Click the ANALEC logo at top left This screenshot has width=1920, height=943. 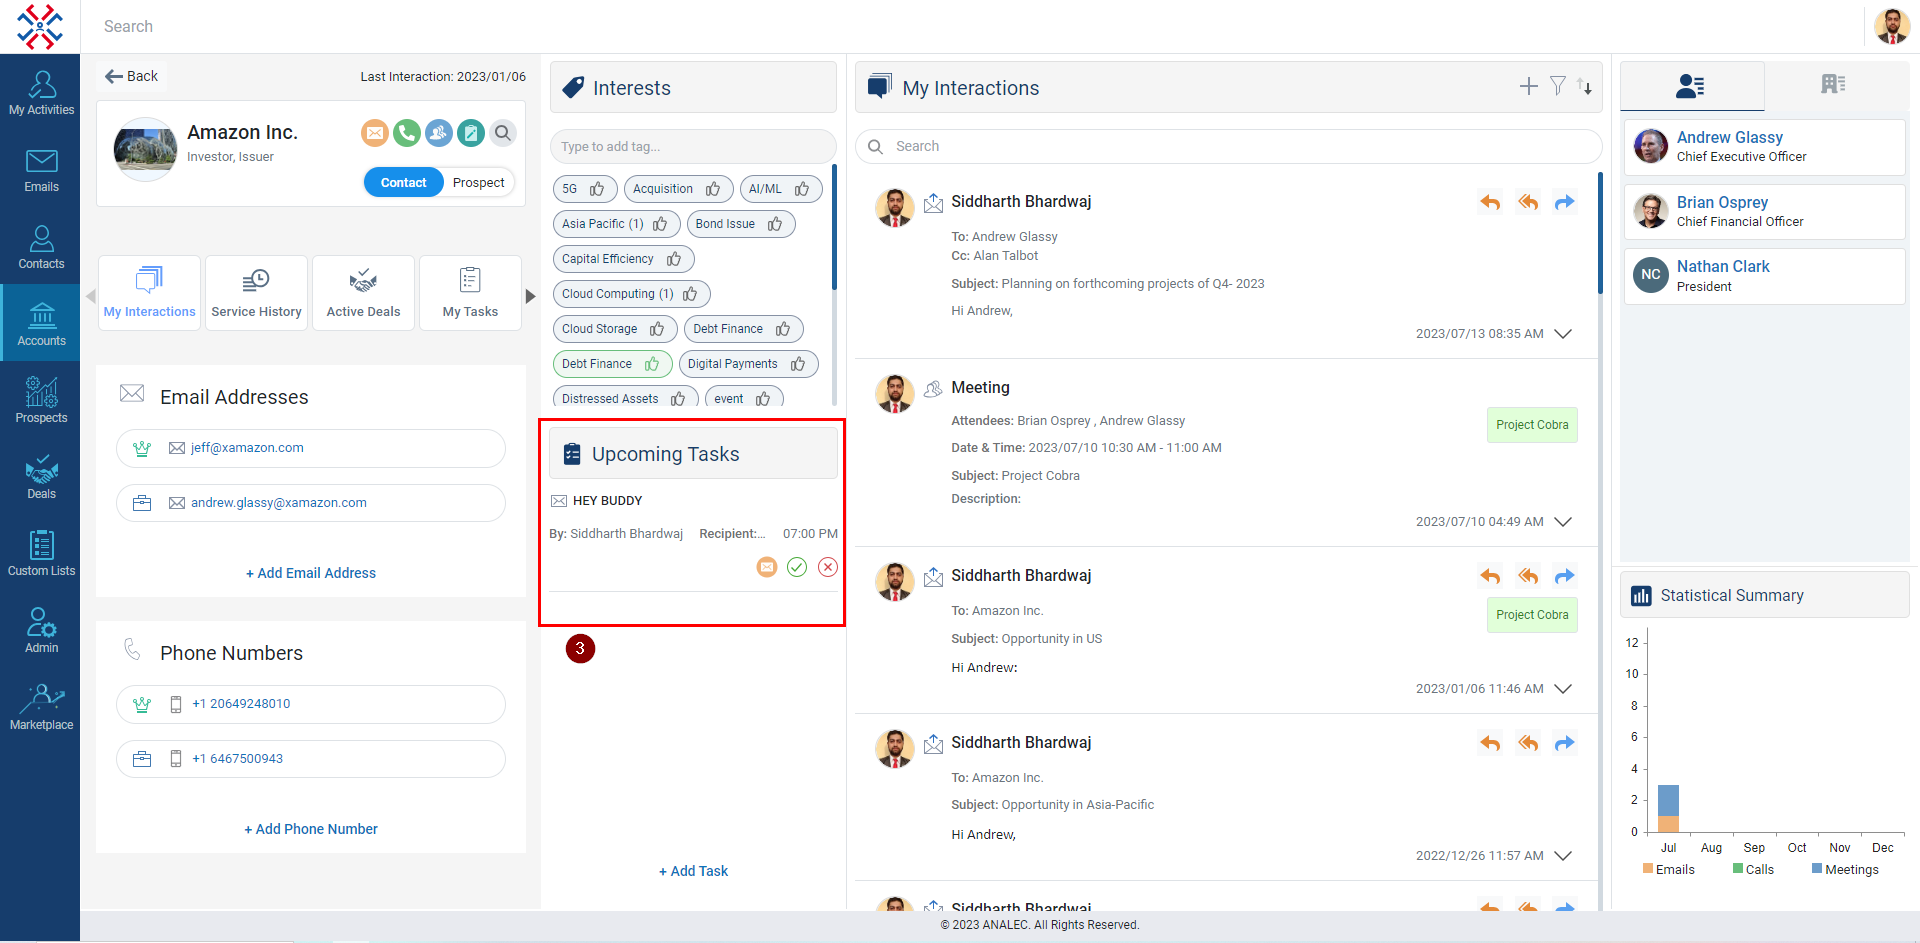(x=40, y=26)
